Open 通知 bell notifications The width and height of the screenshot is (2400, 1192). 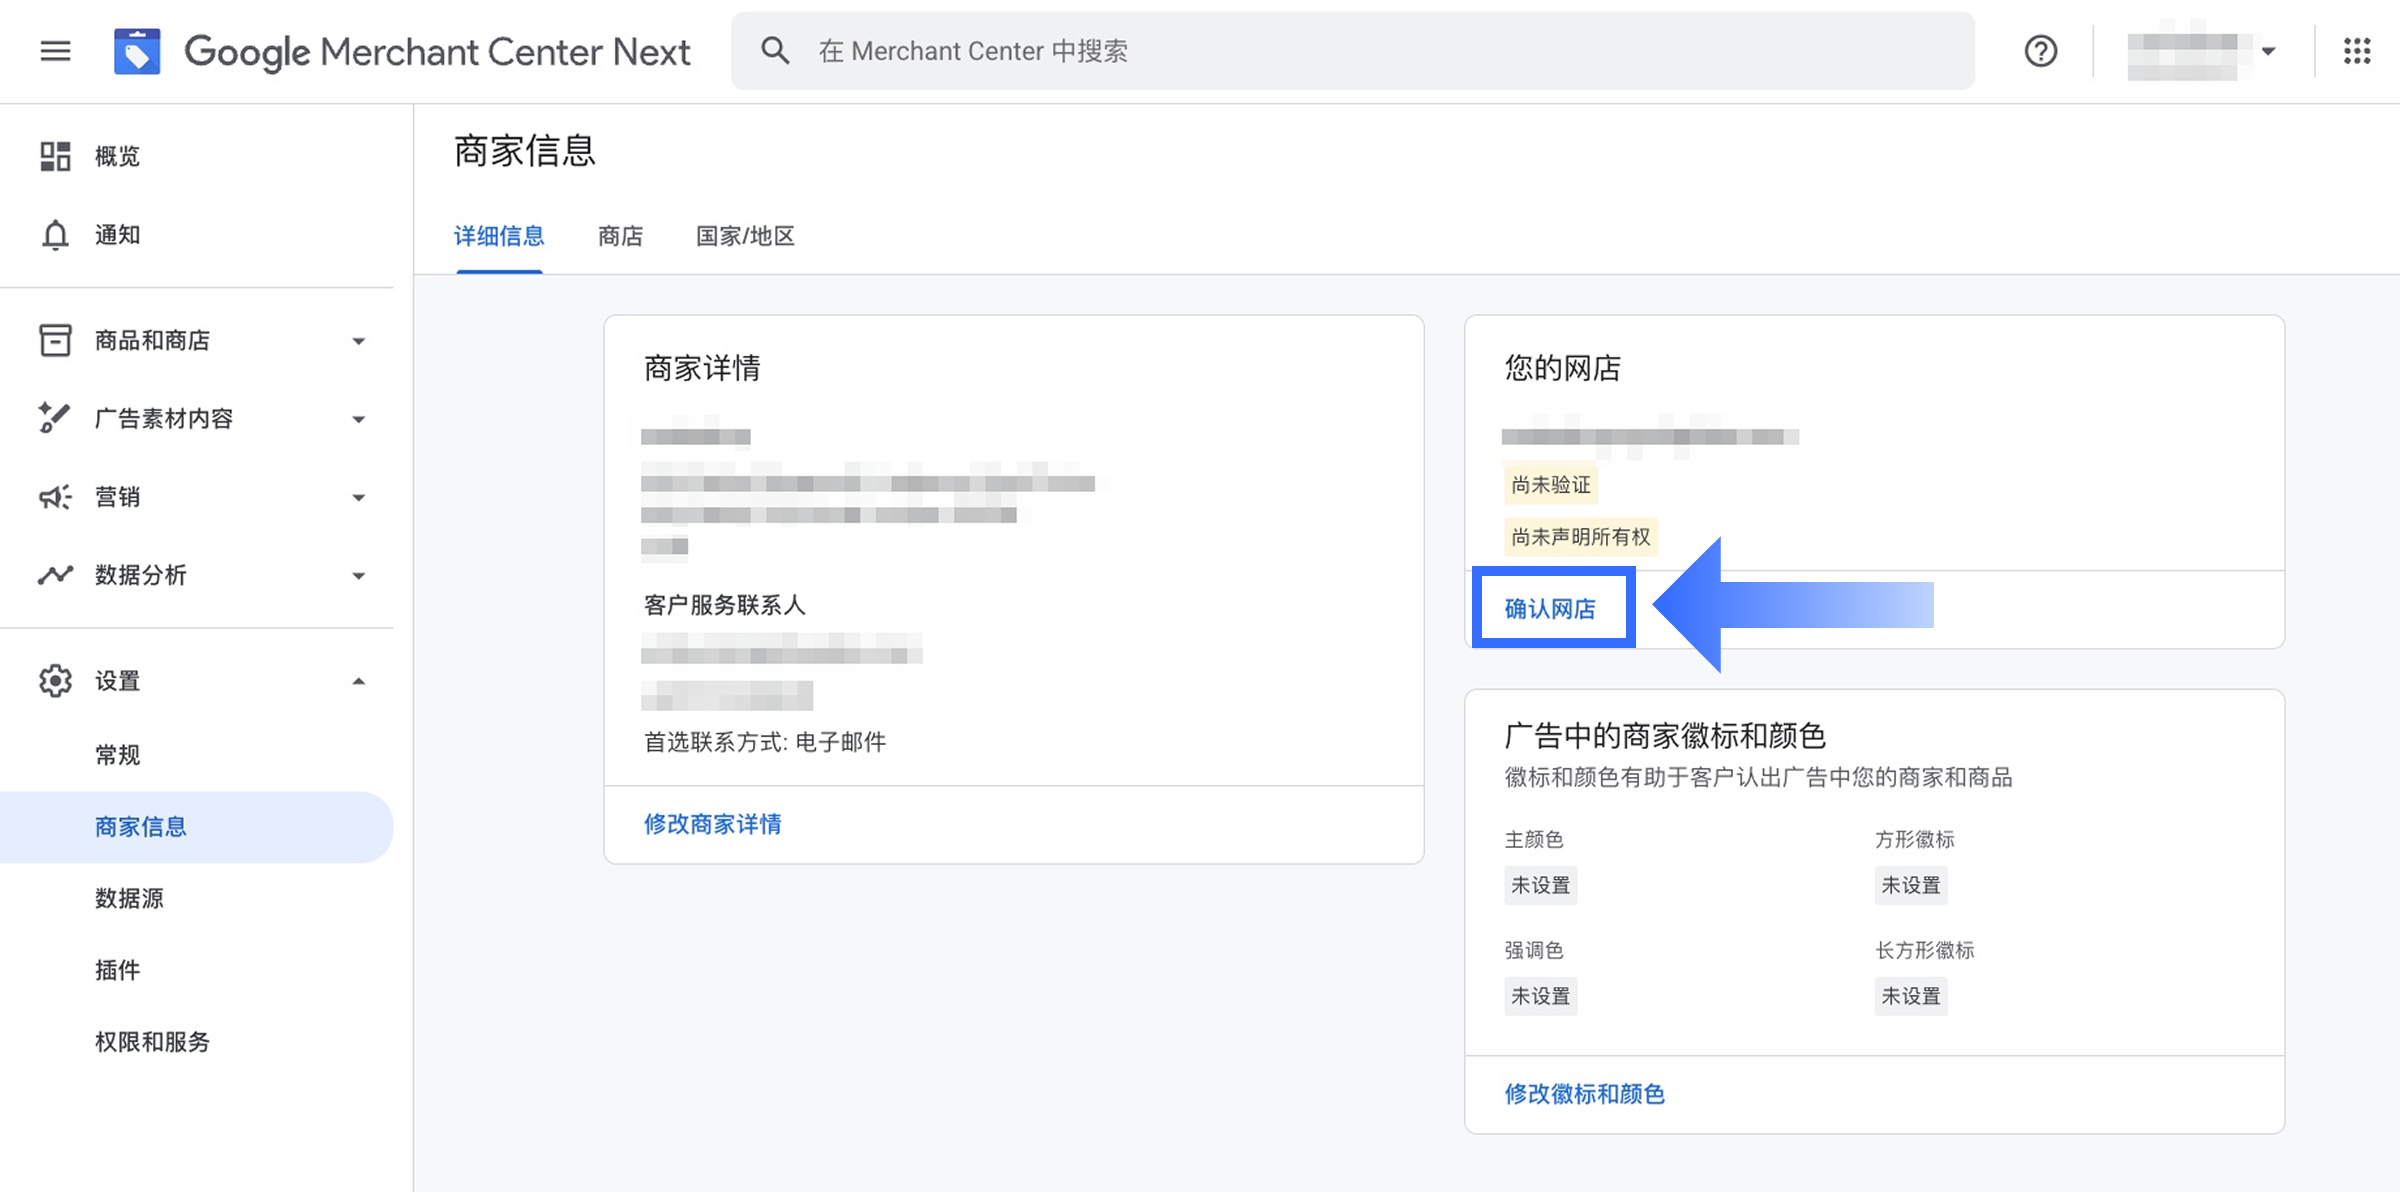point(55,235)
